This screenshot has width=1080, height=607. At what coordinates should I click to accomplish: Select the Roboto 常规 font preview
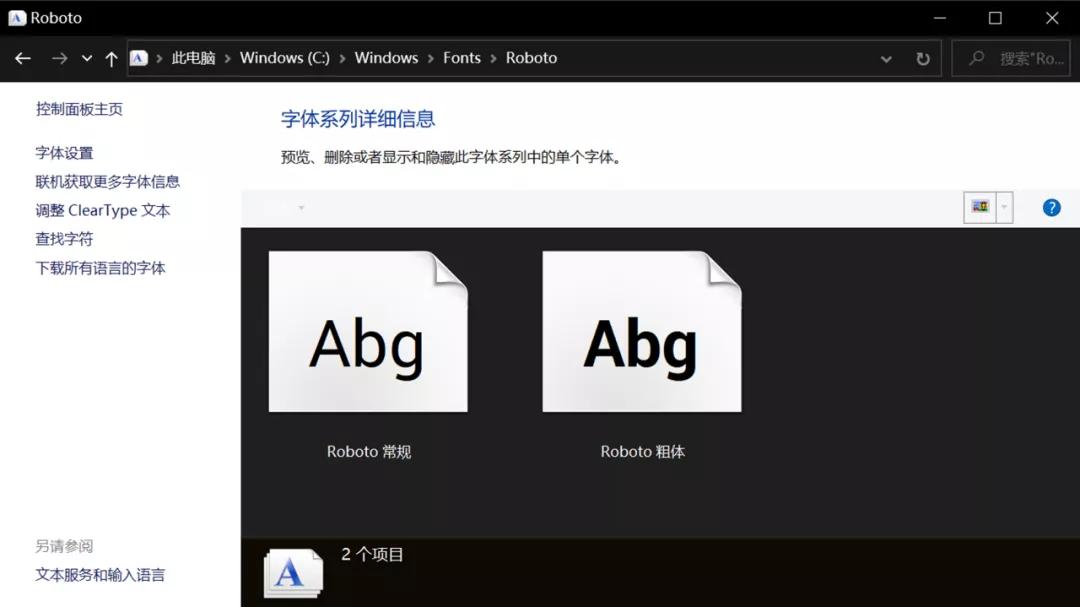(368, 330)
